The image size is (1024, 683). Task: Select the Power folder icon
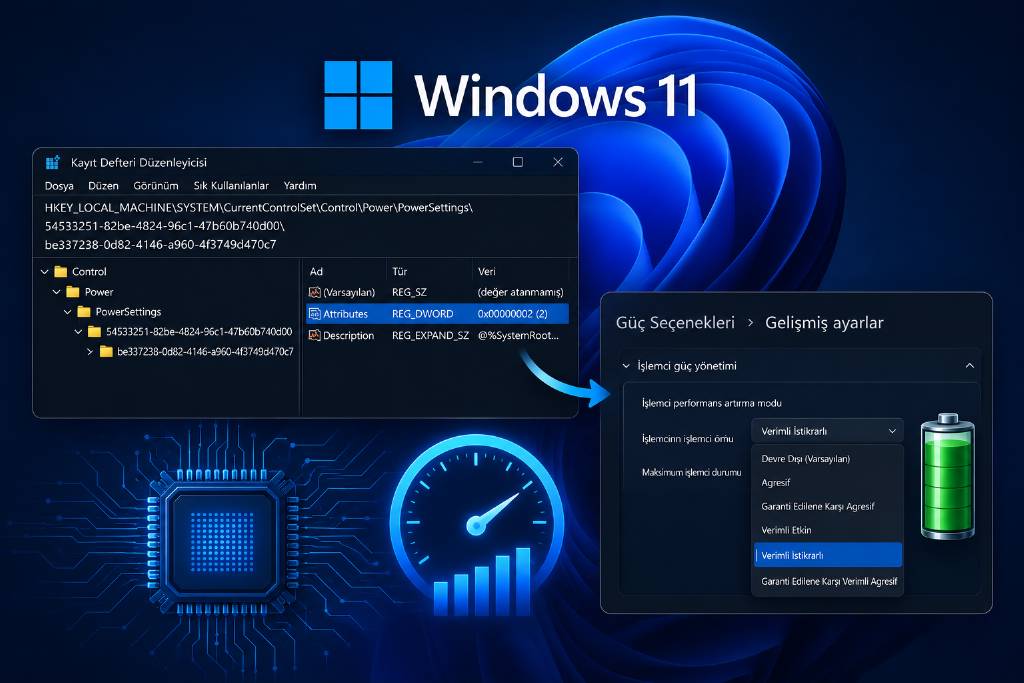click(72, 292)
